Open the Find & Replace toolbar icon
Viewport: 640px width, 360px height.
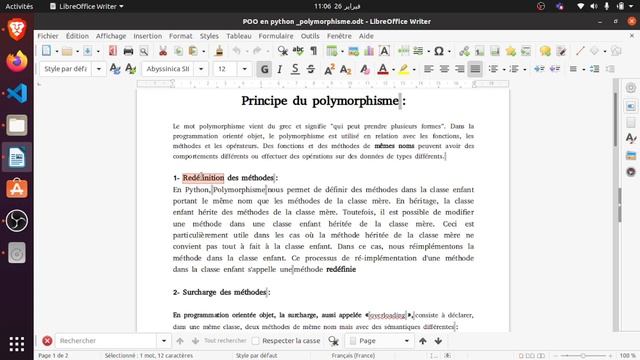[282, 51]
